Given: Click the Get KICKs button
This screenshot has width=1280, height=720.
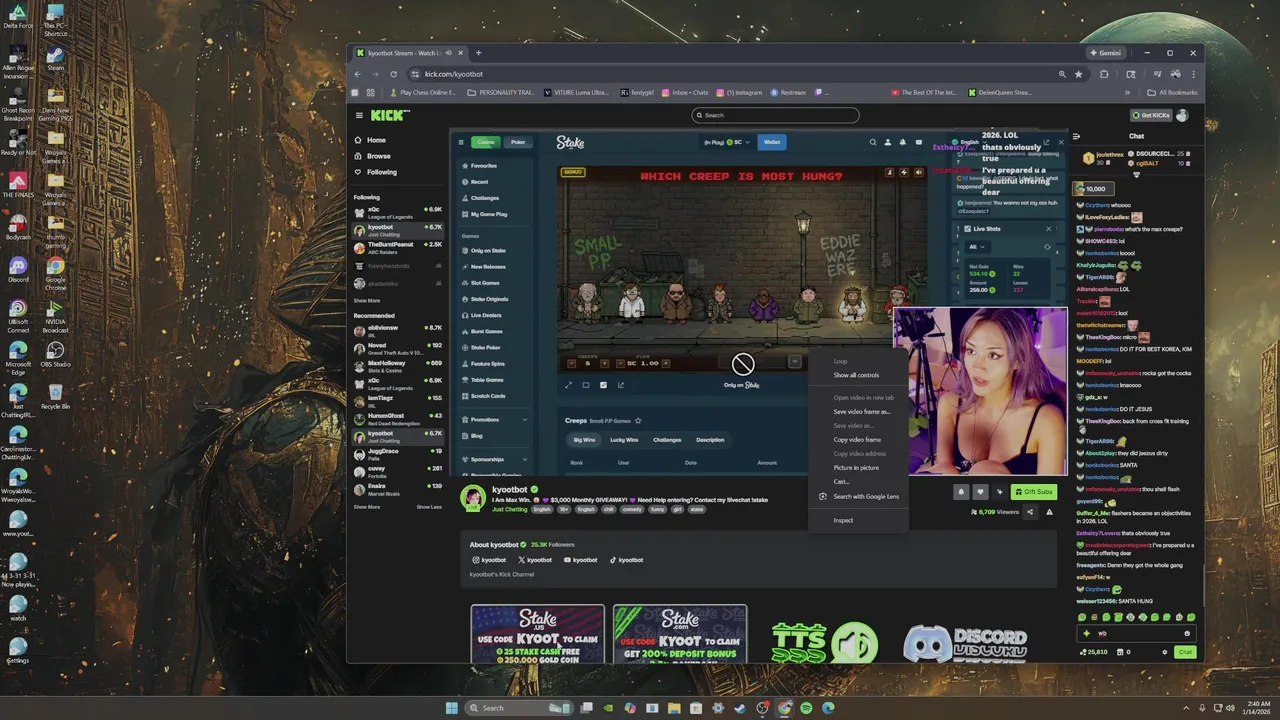Looking at the screenshot, I should click(1151, 115).
